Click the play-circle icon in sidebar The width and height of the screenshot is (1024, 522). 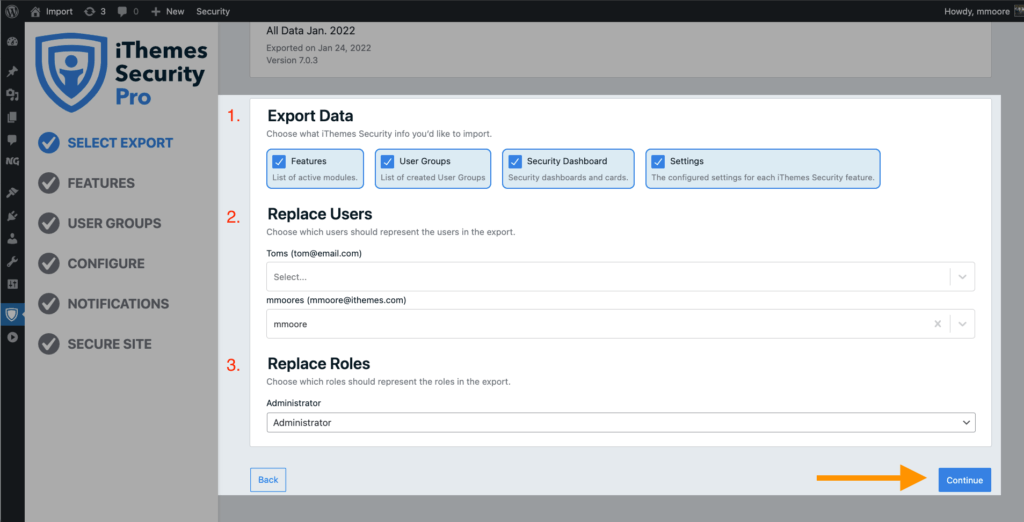tap(12, 337)
